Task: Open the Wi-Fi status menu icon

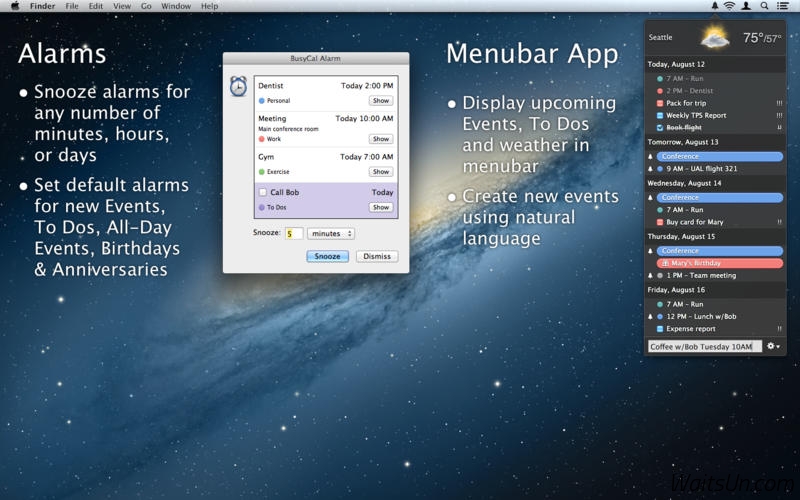Action: click(729, 6)
